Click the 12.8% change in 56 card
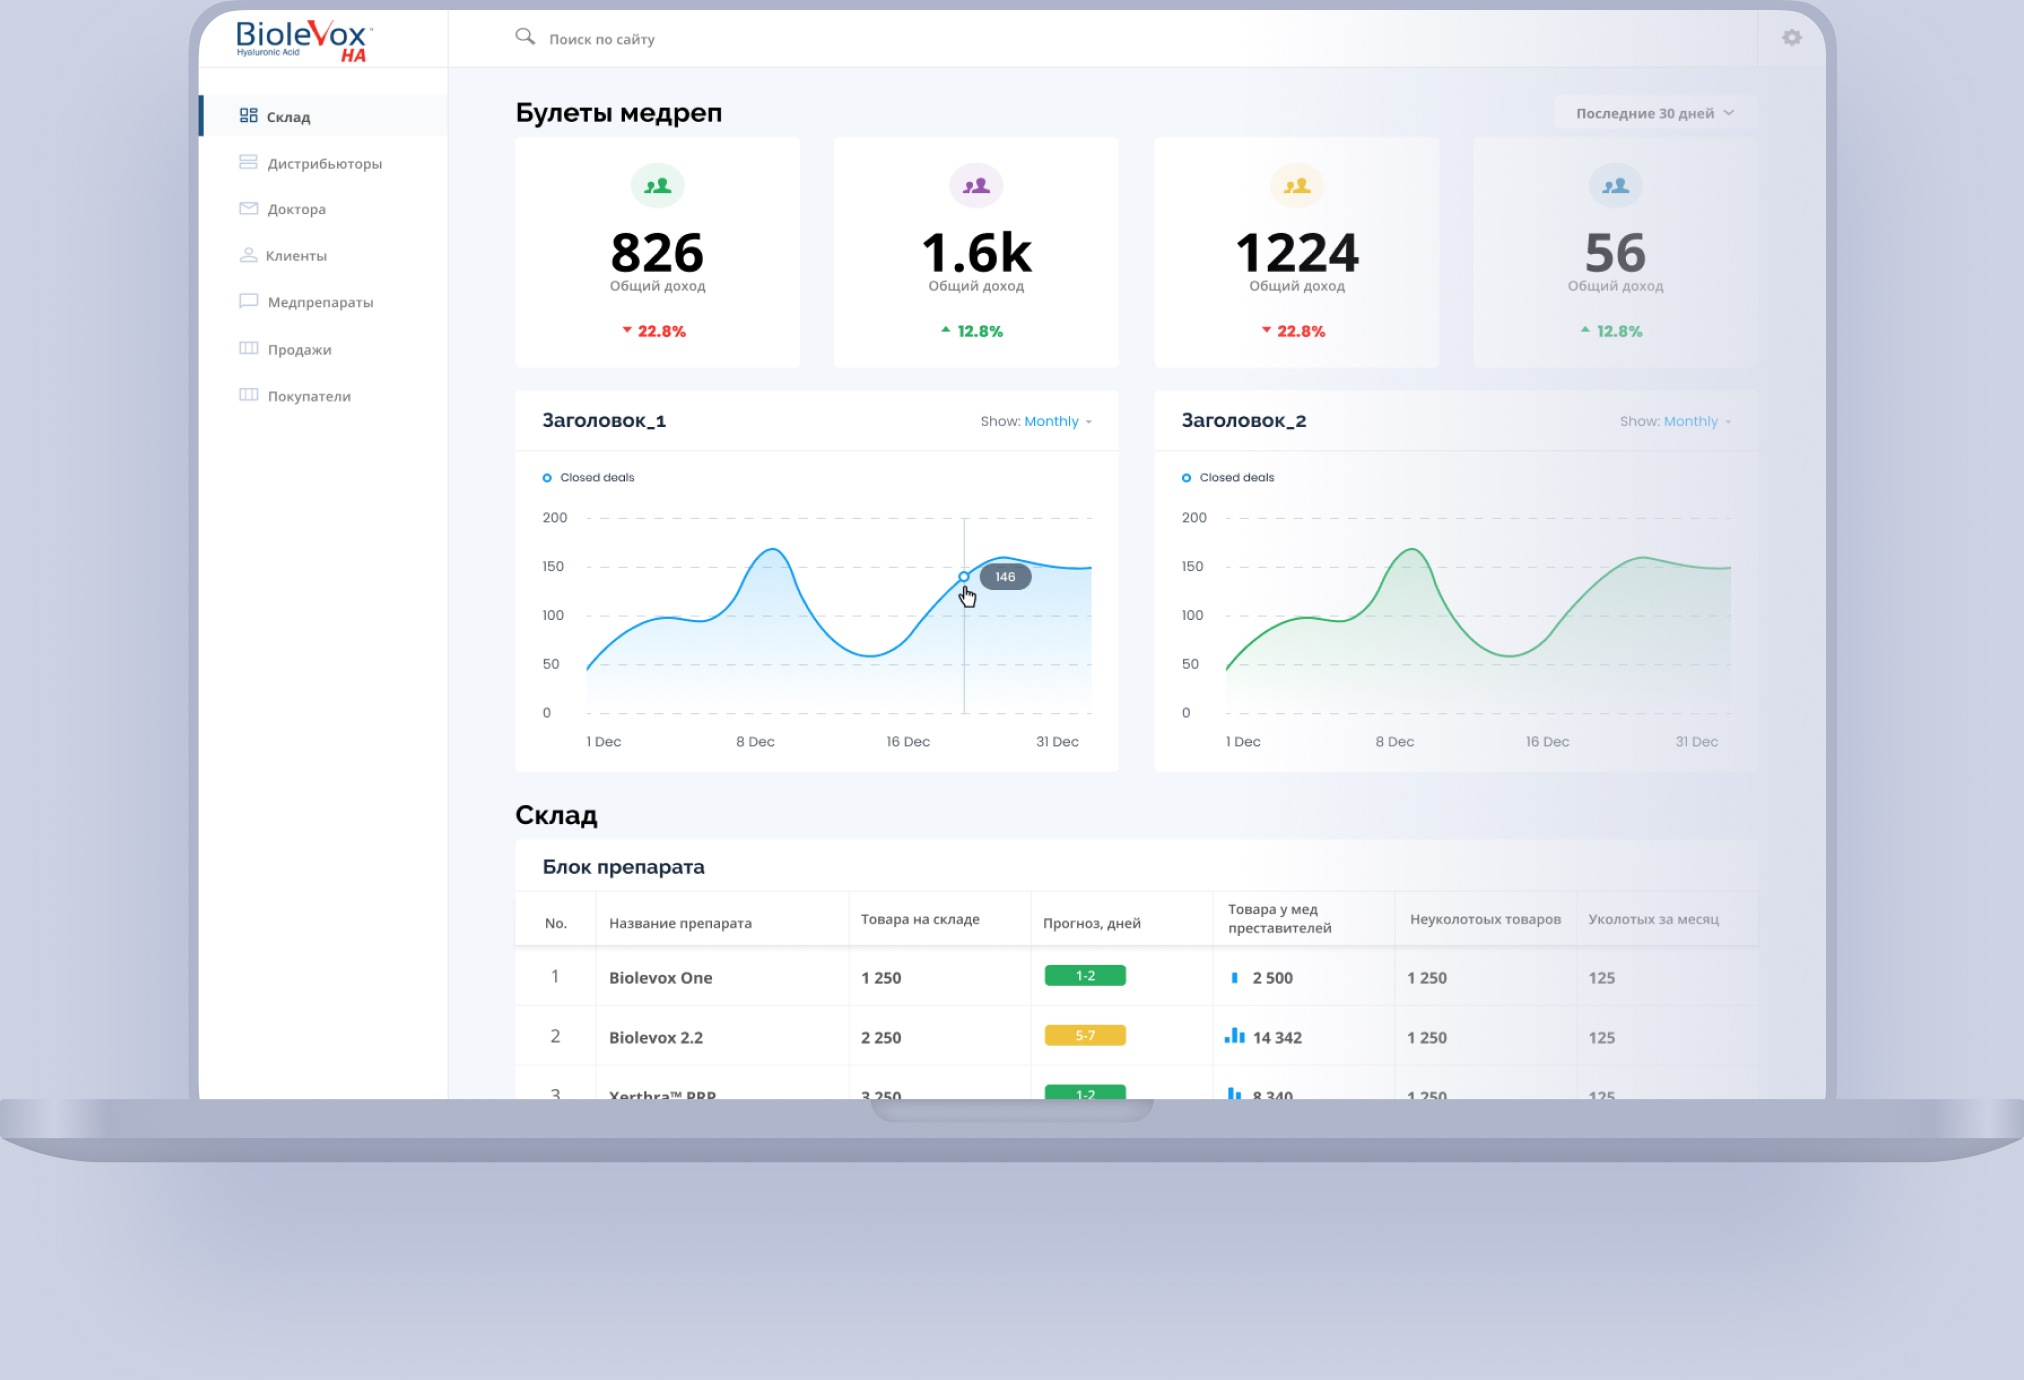 pyautogui.click(x=1611, y=331)
